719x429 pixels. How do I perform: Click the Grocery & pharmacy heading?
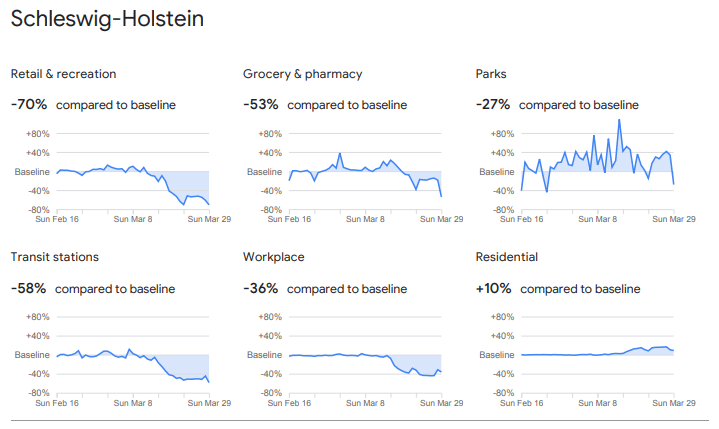point(302,74)
